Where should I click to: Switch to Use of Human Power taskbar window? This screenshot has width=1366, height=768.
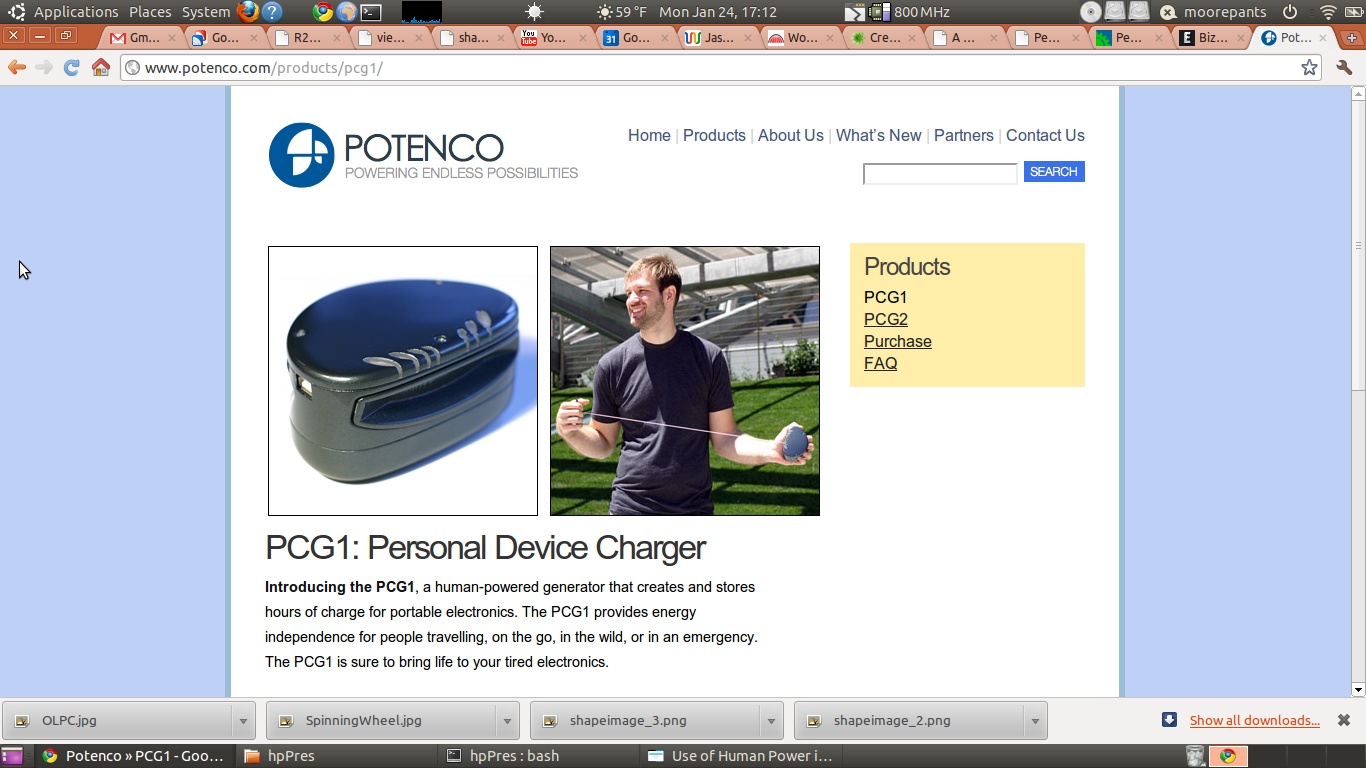739,756
